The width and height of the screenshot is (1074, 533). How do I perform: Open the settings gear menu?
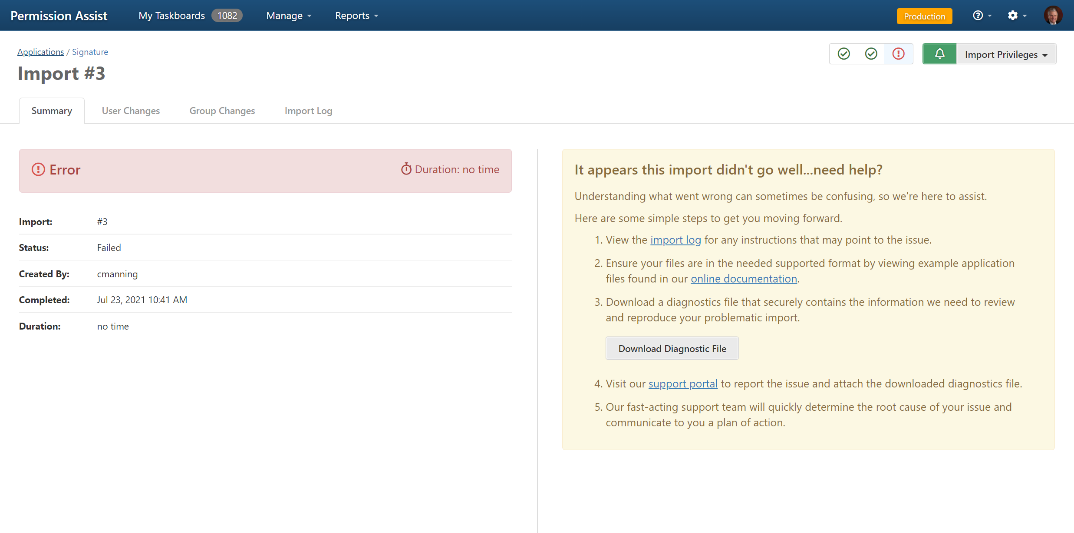1016,16
